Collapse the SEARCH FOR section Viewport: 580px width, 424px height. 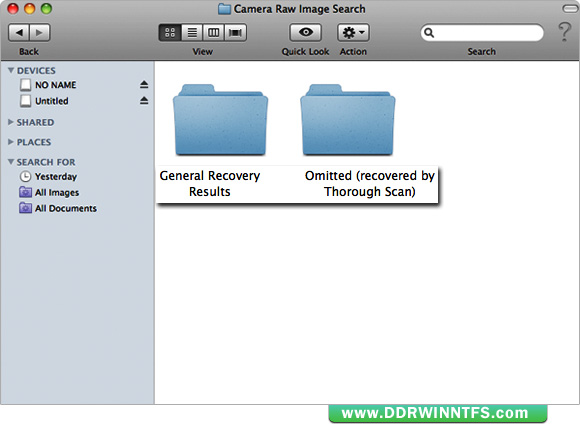pos(11,162)
